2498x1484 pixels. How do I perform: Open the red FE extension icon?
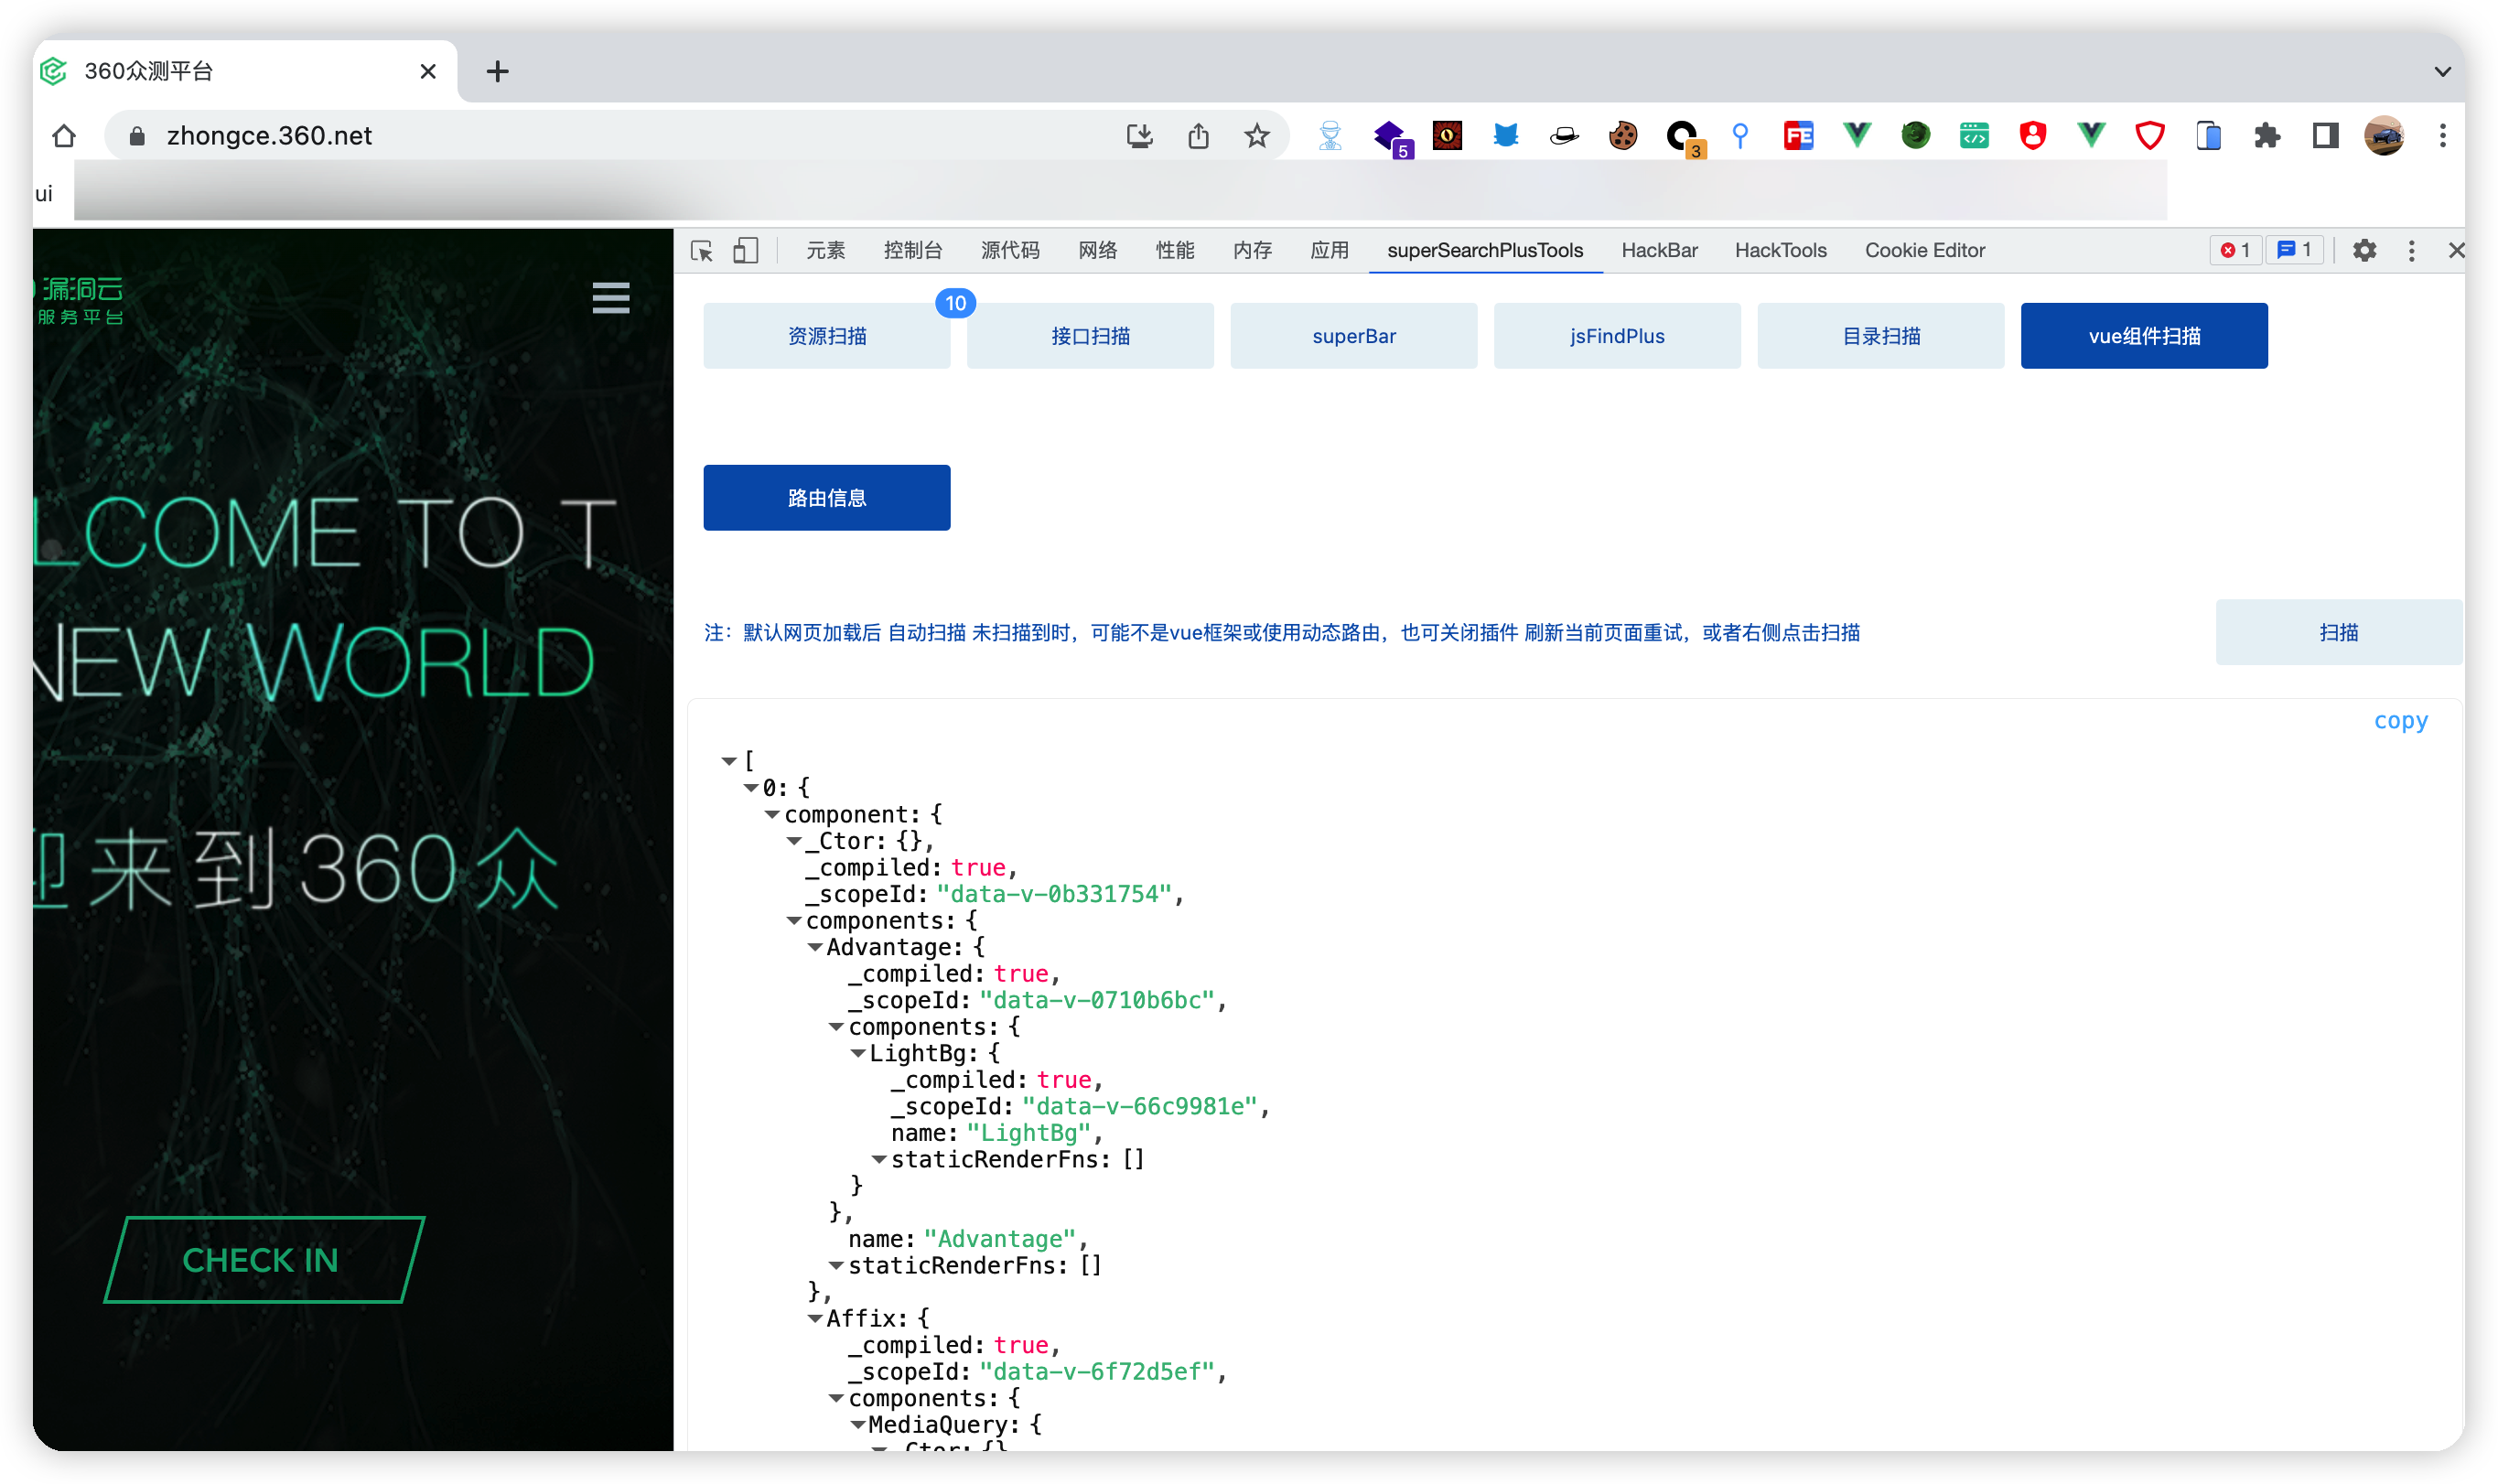coord(1798,136)
